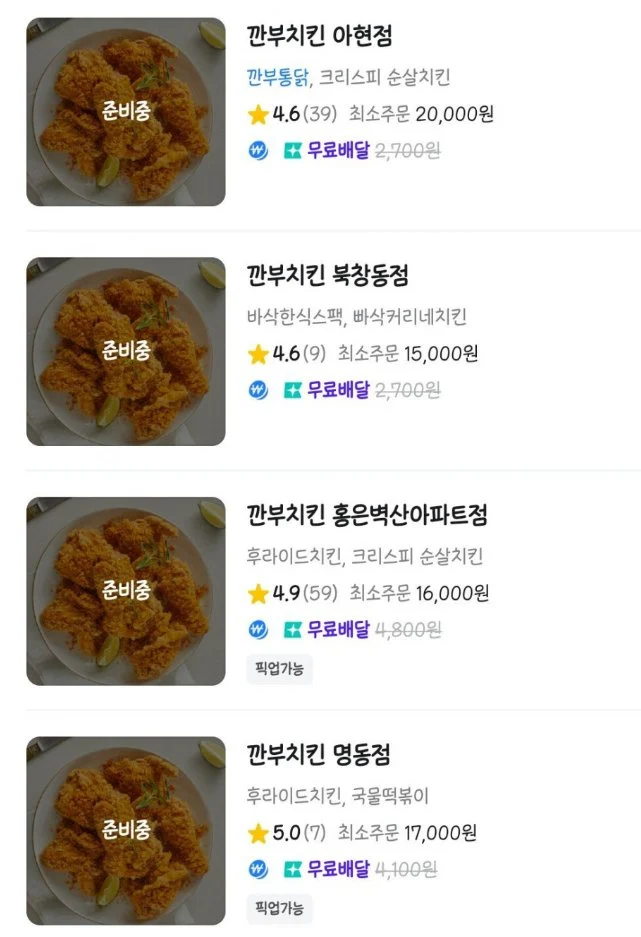Click the 4.6 (39) rating text for 아현점
Viewport: 641px width, 937px height.
pos(304,114)
